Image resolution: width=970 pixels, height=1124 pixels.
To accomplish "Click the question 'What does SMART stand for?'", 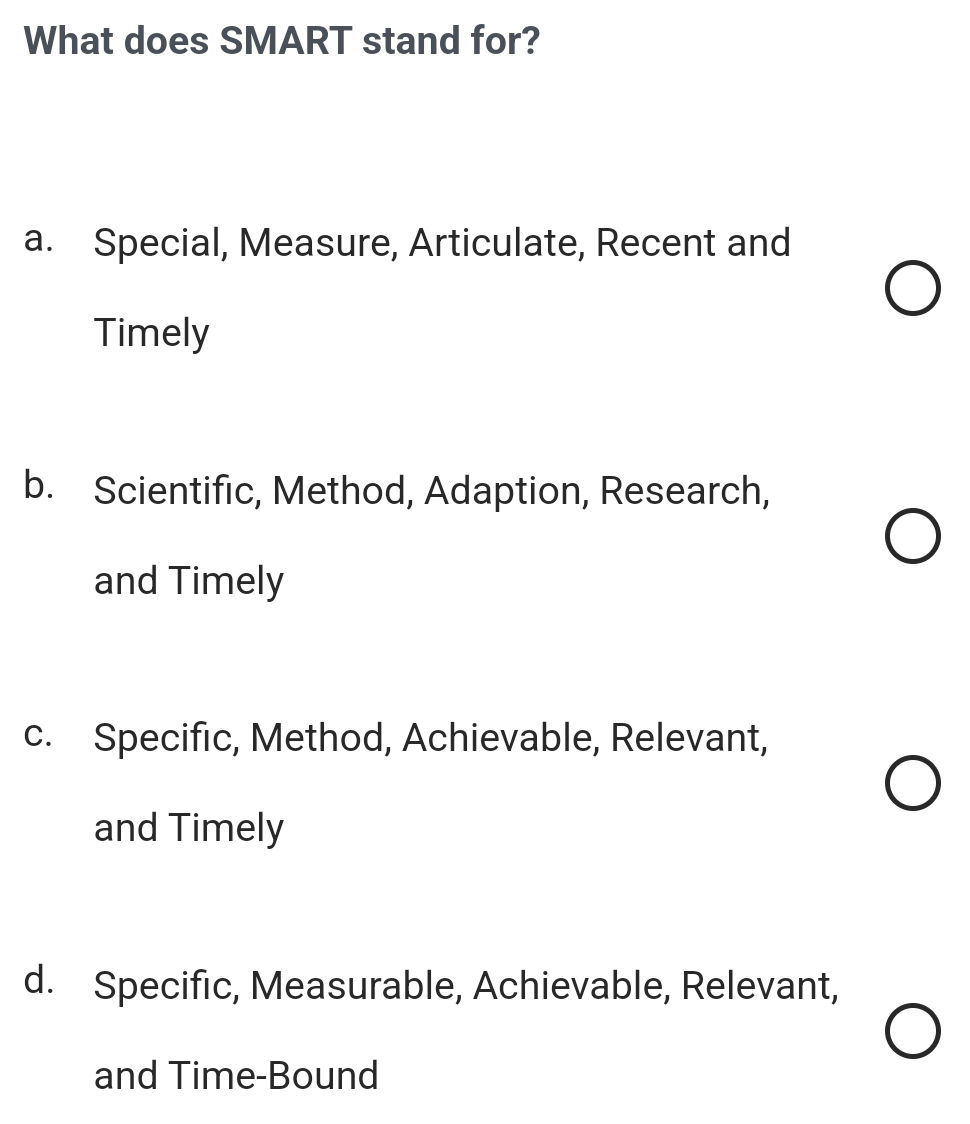I will tap(281, 40).
